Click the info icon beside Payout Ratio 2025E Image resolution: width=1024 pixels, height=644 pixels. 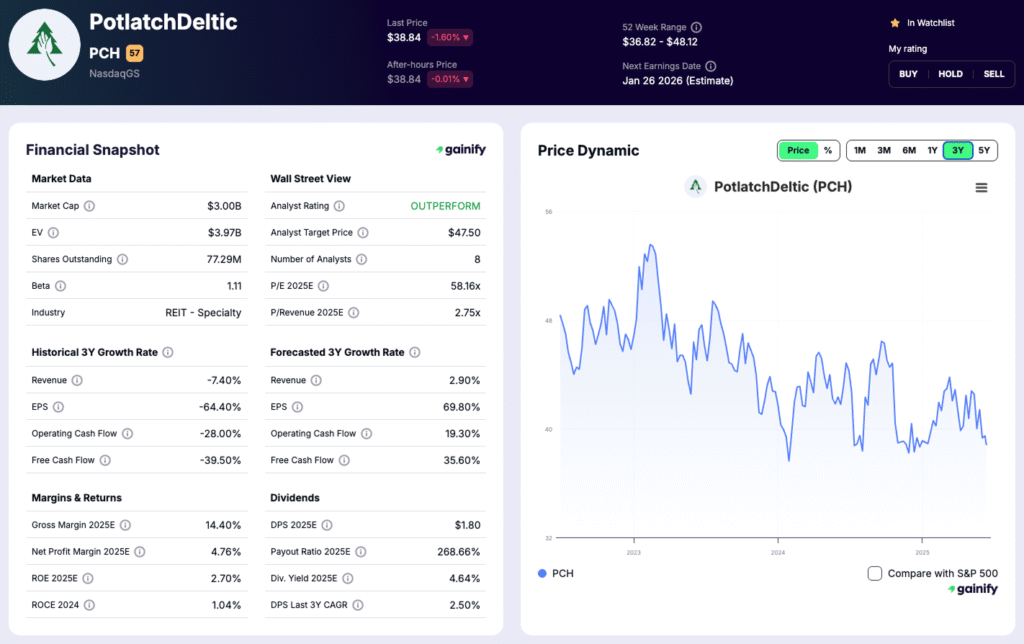(361, 552)
